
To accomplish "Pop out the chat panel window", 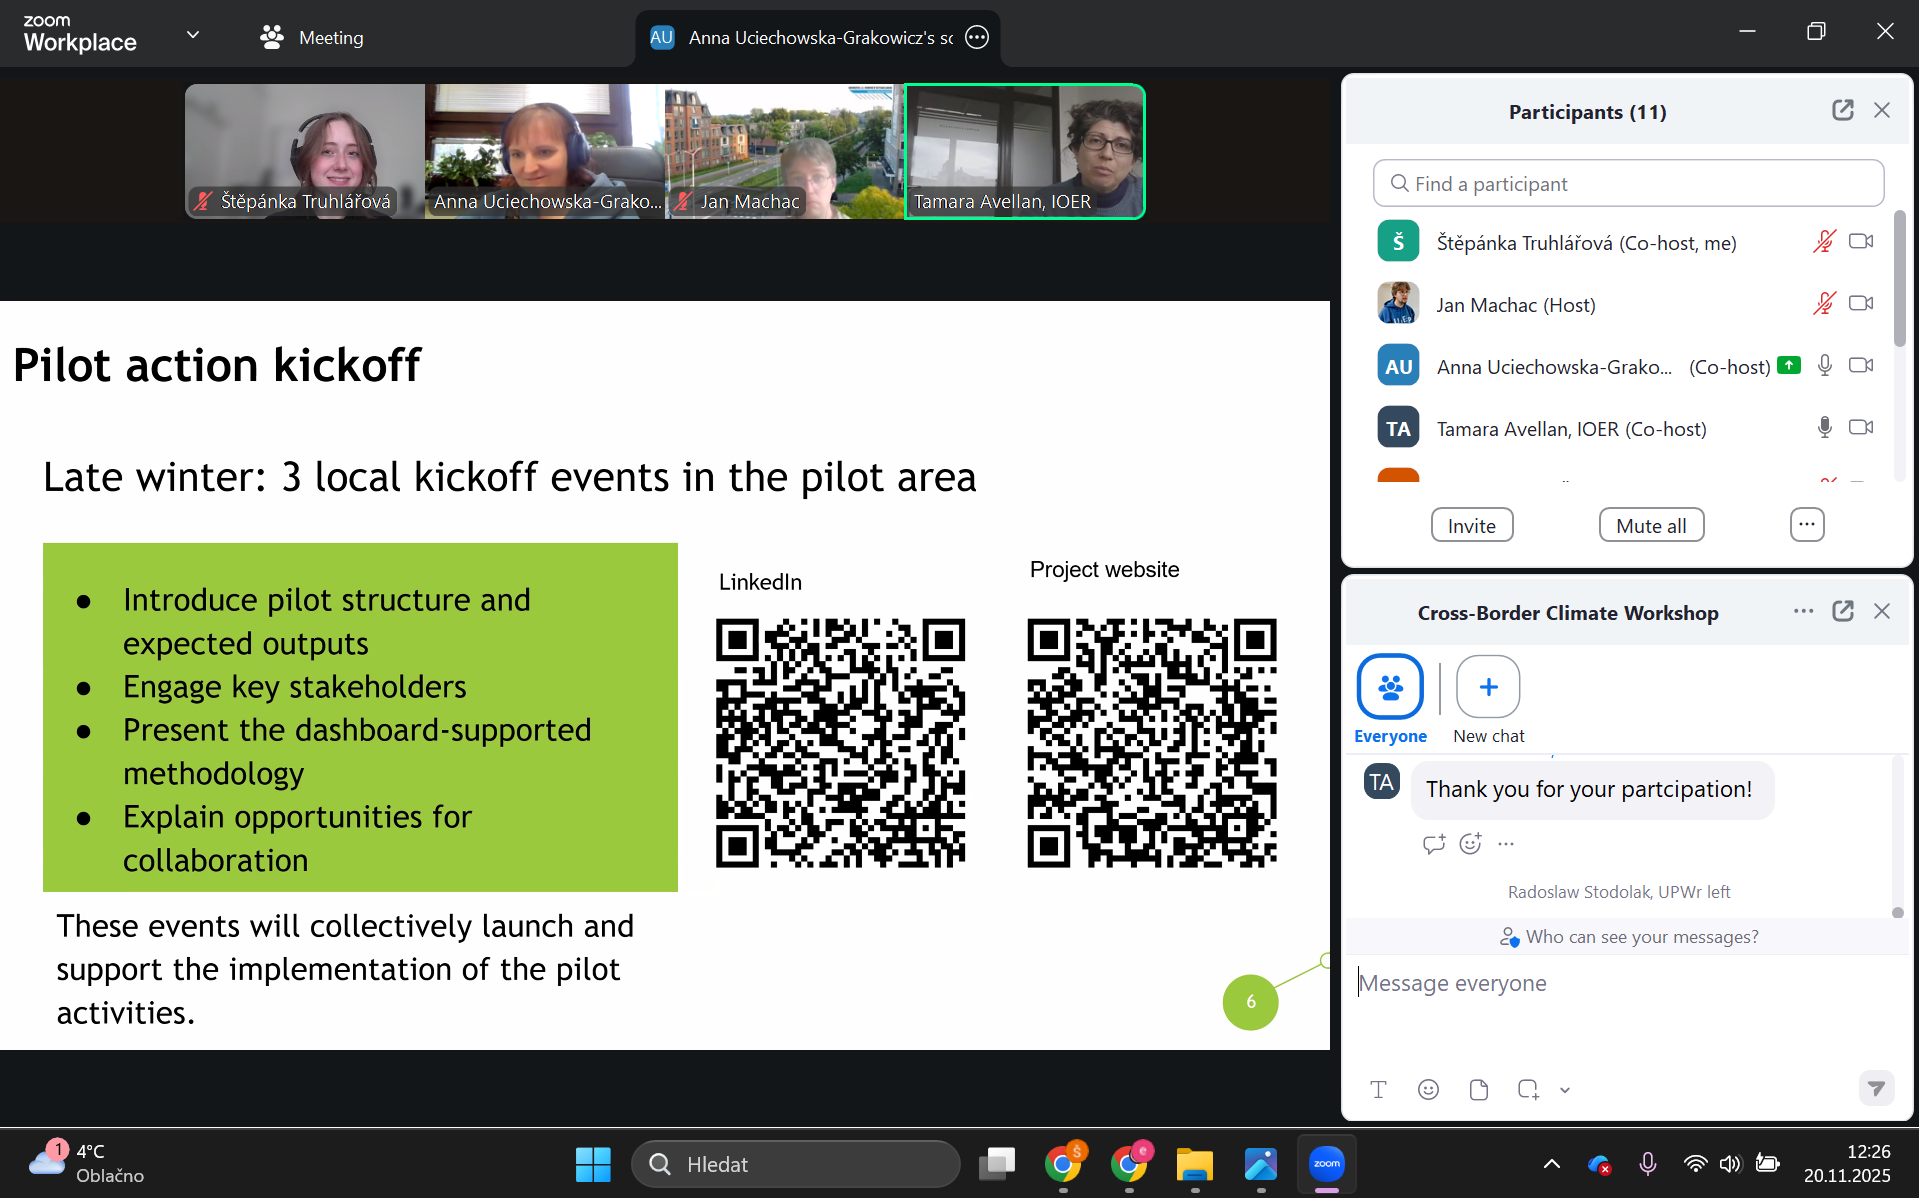I will pos(1842,612).
